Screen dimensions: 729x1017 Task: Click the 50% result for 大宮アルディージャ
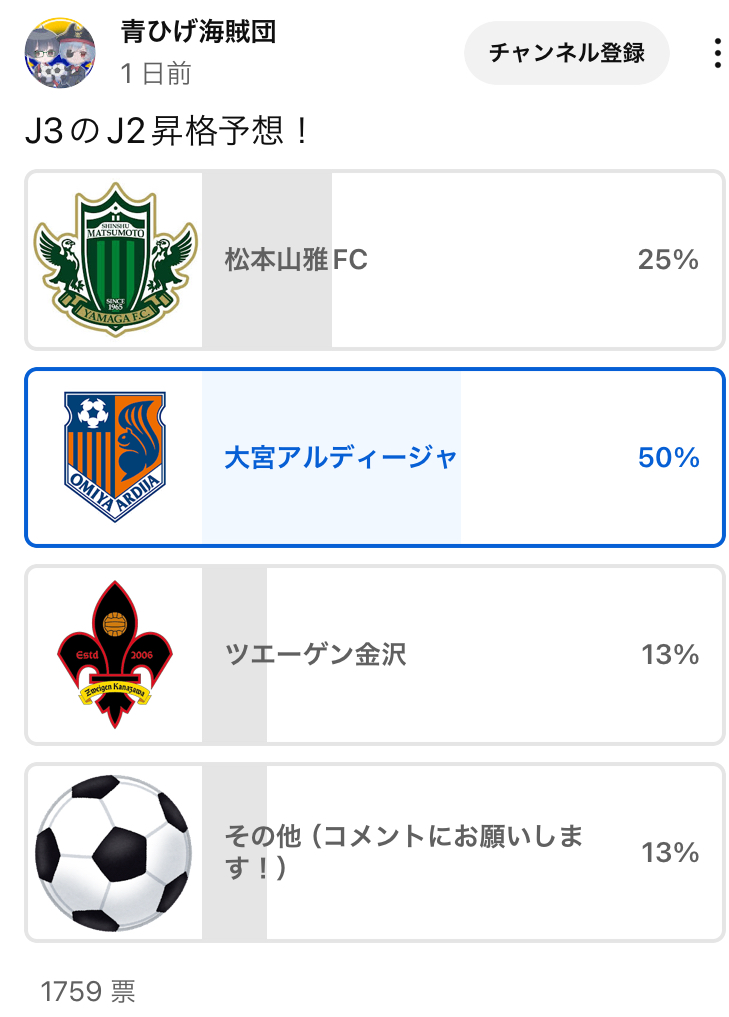[x=667, y=458]
